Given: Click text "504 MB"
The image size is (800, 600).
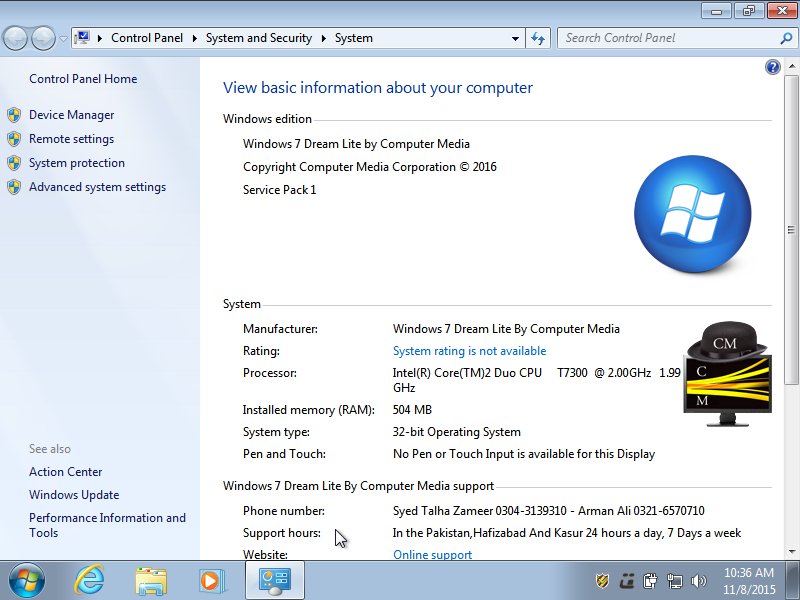Looking at the screenshot, I should pyautogui.click(x=412, y=410).
